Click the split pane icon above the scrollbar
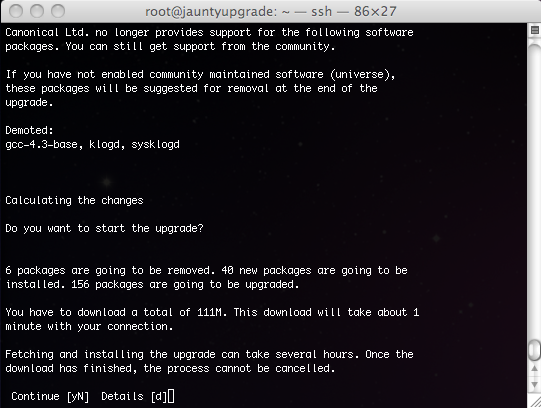 [x=534, y=30]
